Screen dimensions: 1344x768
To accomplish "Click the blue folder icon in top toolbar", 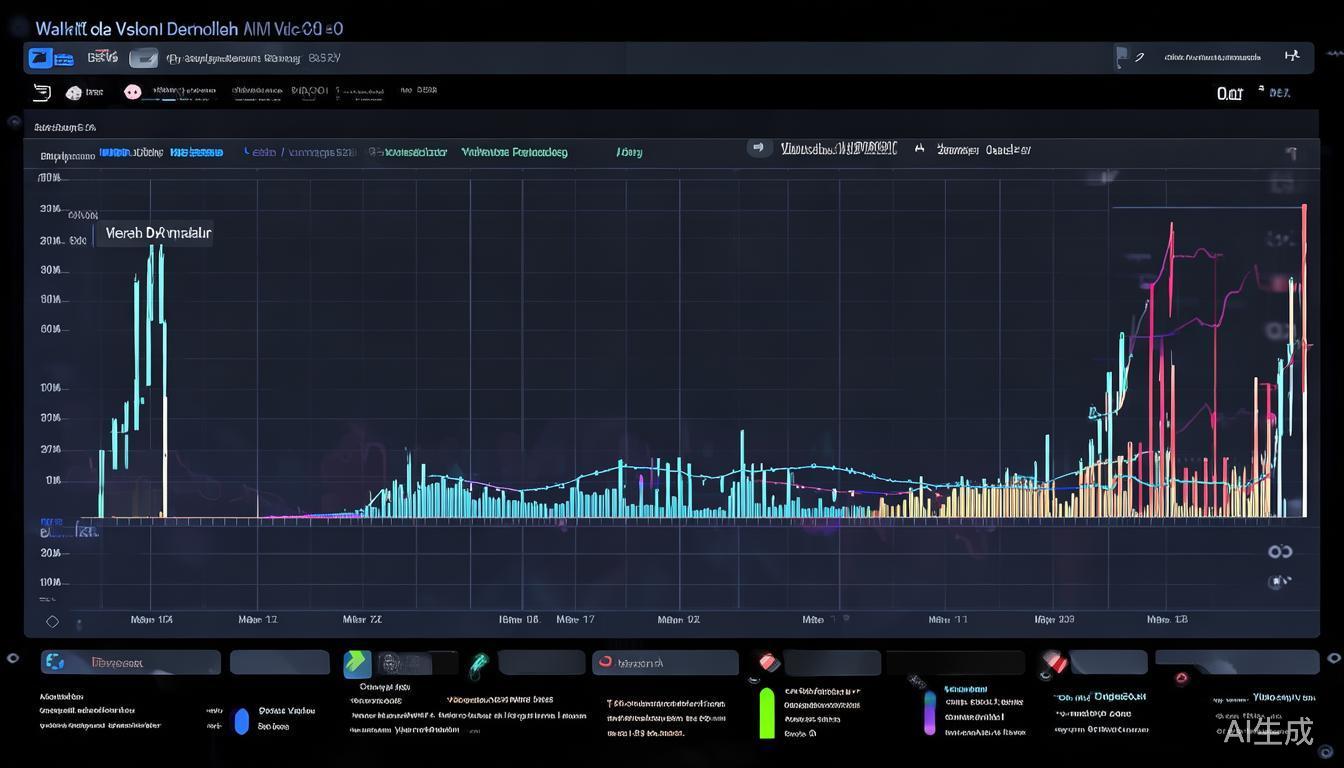I will pyautogui.click(x=41, y=58).
